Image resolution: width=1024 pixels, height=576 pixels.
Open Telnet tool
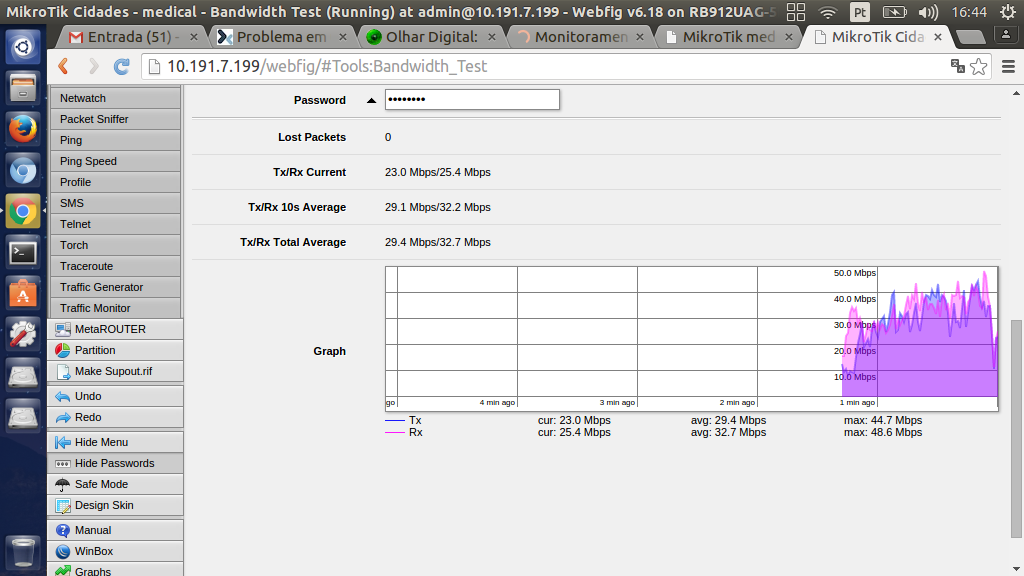pos(115,224)
